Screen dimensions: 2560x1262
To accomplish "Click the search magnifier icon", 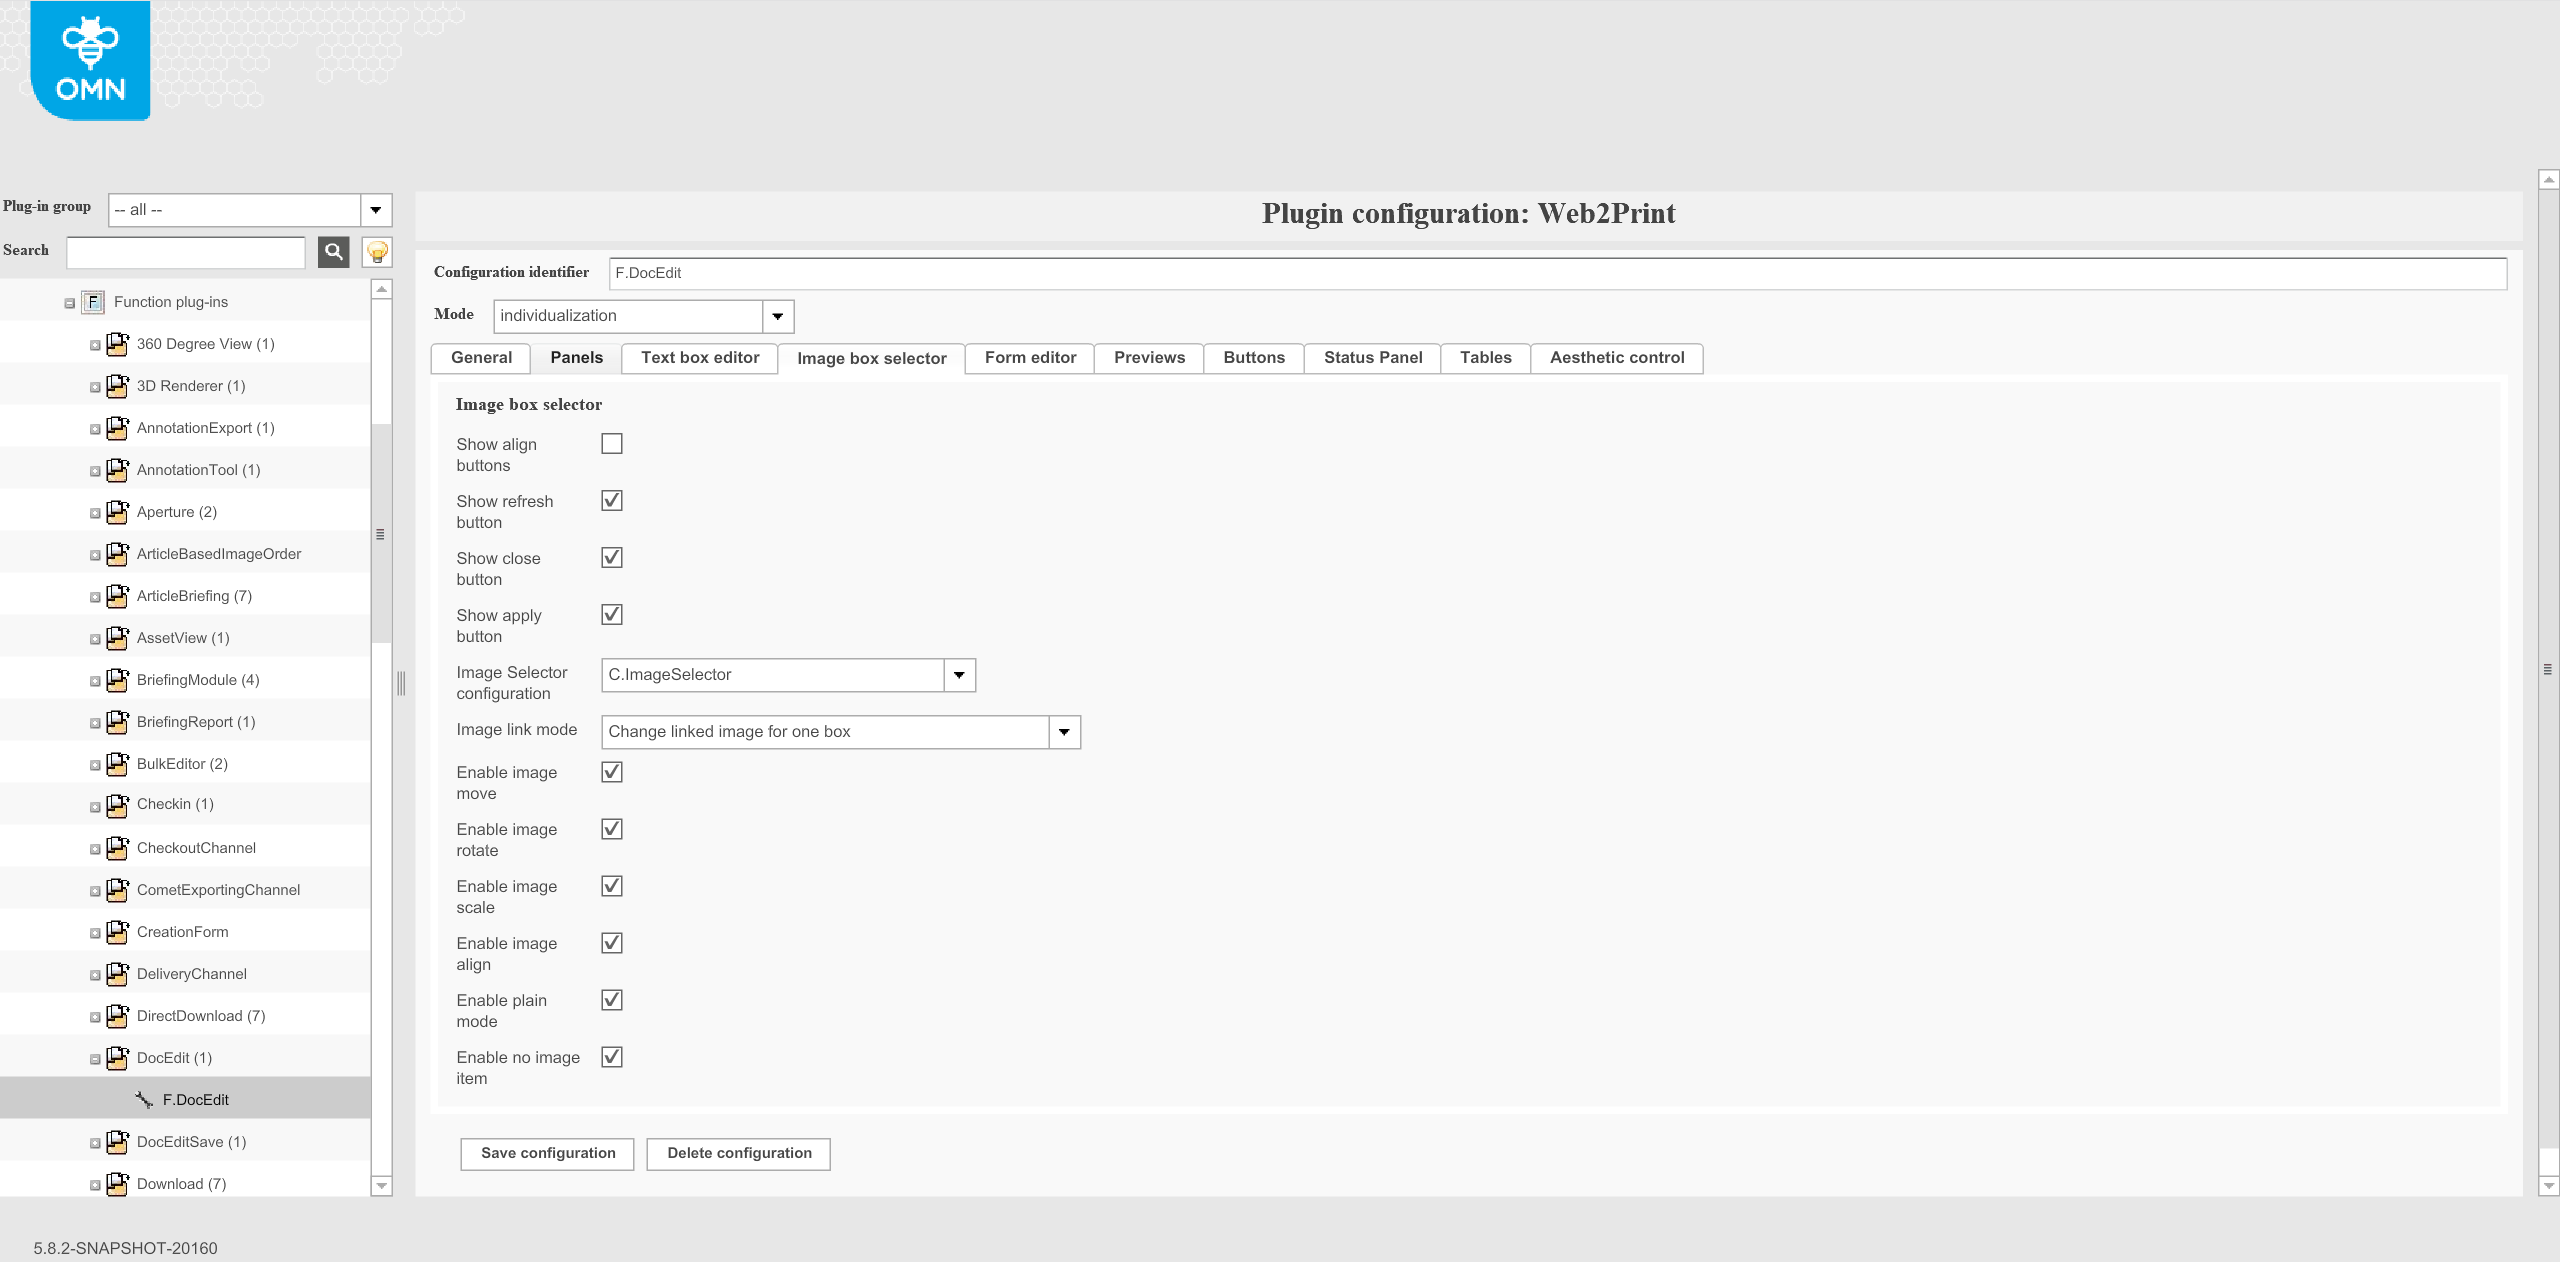I will point(333,252).
